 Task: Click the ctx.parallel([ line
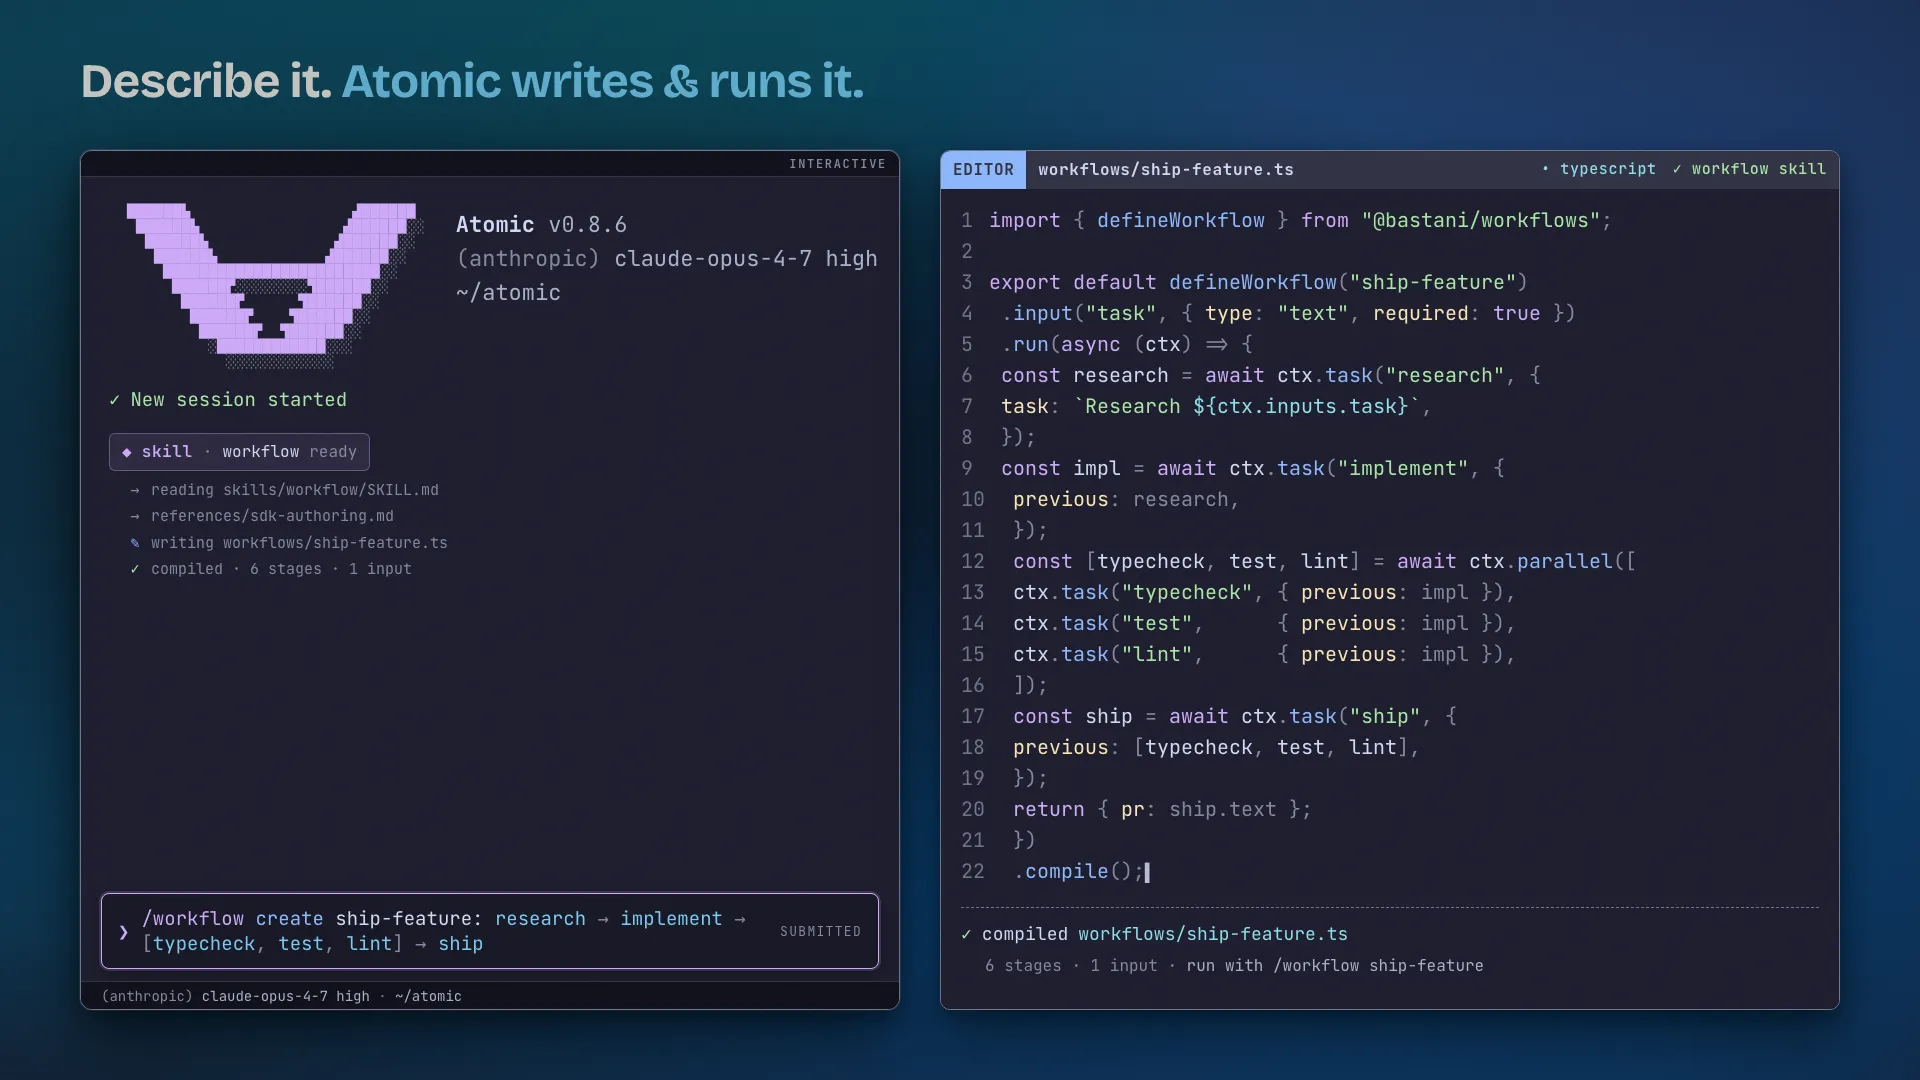(x=1325, y=562)
